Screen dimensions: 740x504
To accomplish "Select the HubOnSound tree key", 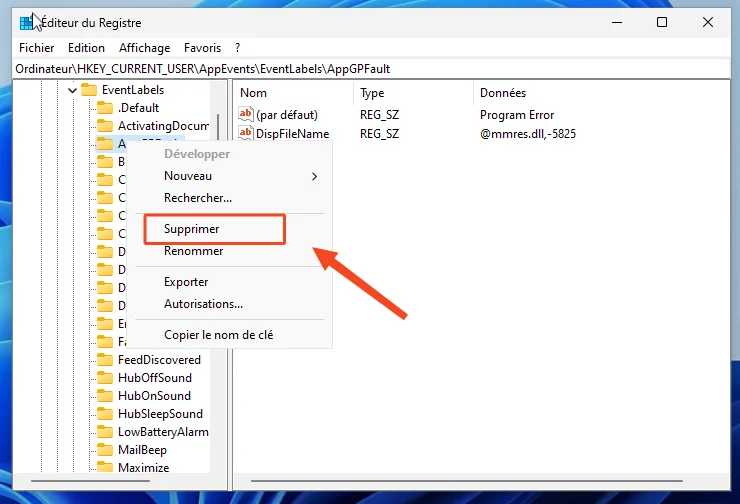I will point(154,396).
